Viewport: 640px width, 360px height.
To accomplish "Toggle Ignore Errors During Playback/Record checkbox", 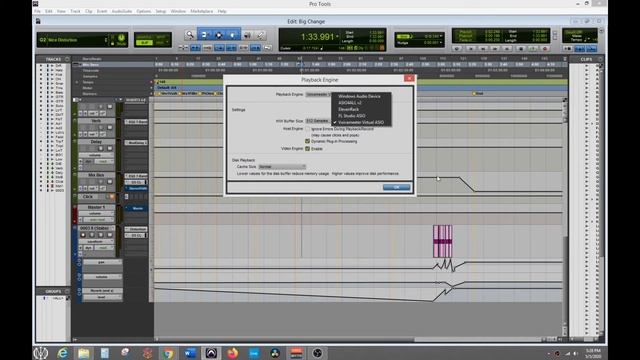I will click(x=308, y=129).
